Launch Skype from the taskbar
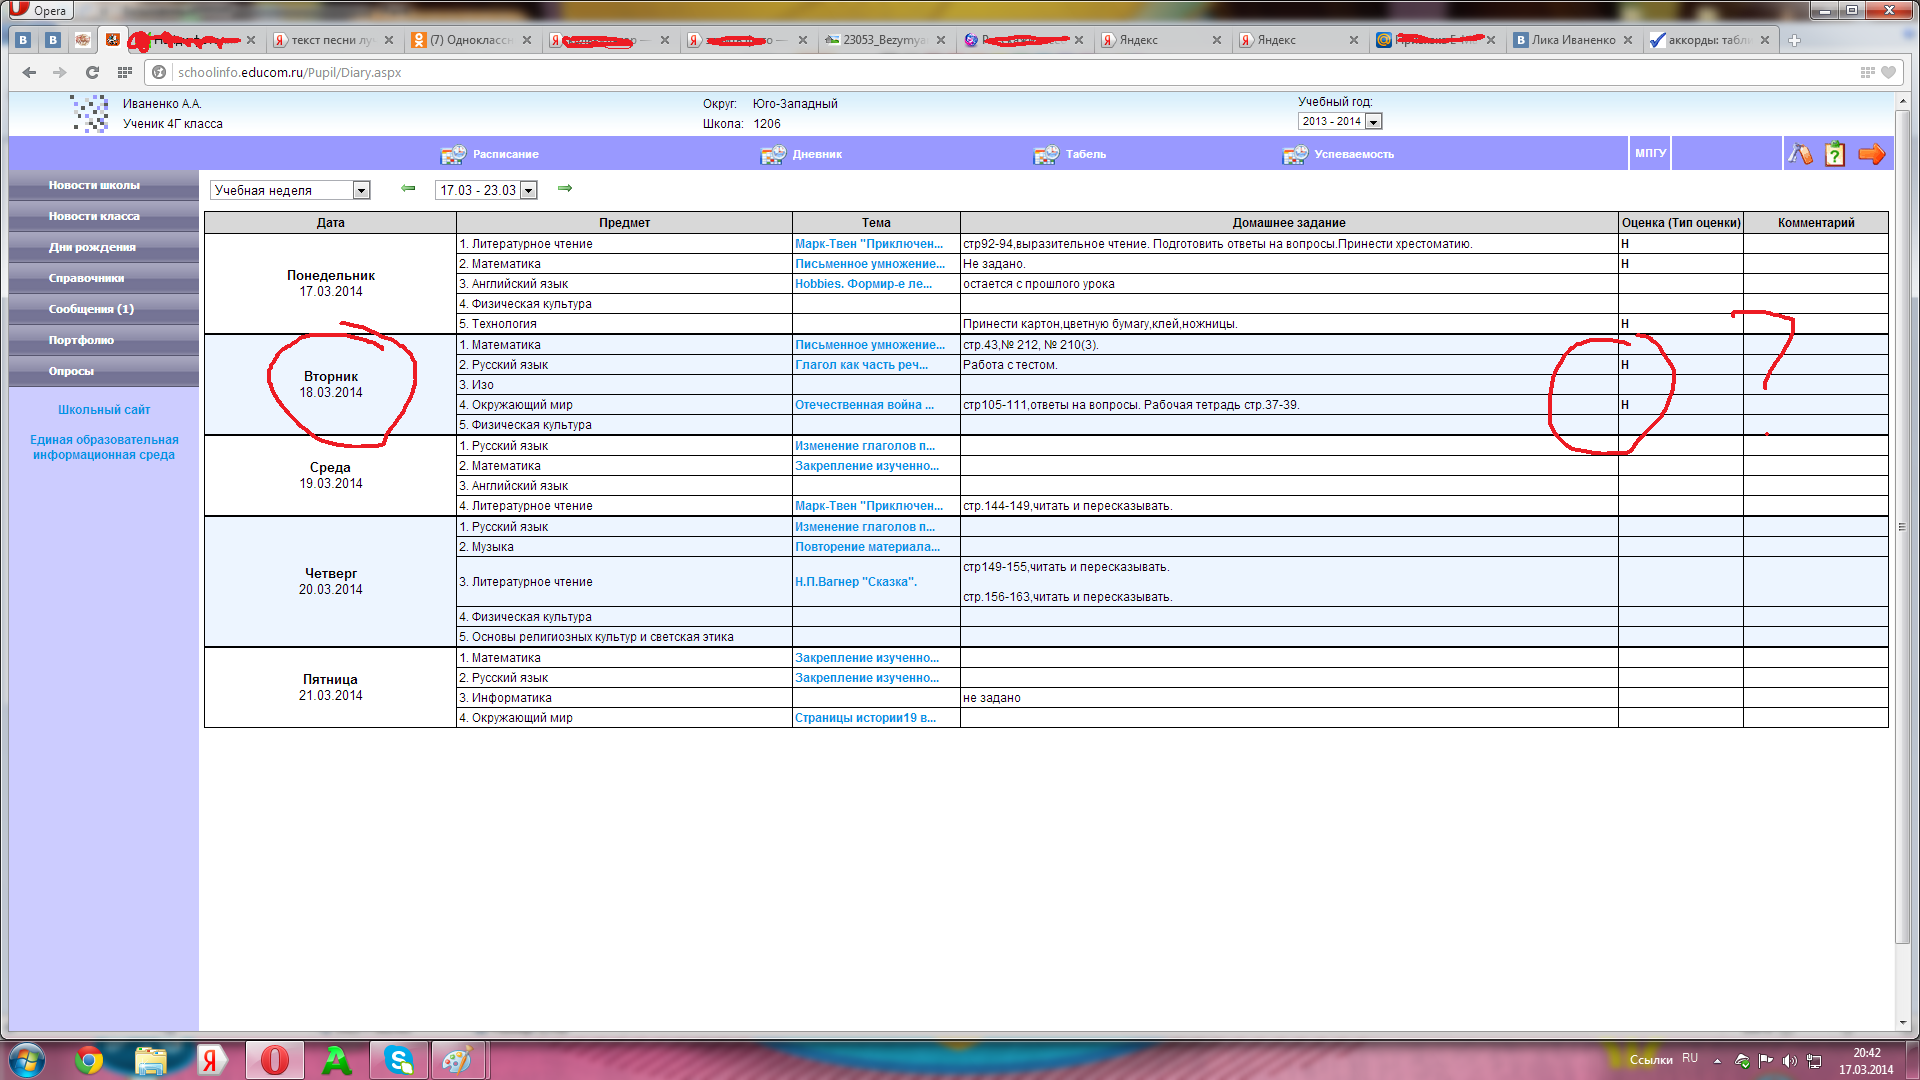1920x1080 pixels. point(399,1059)
